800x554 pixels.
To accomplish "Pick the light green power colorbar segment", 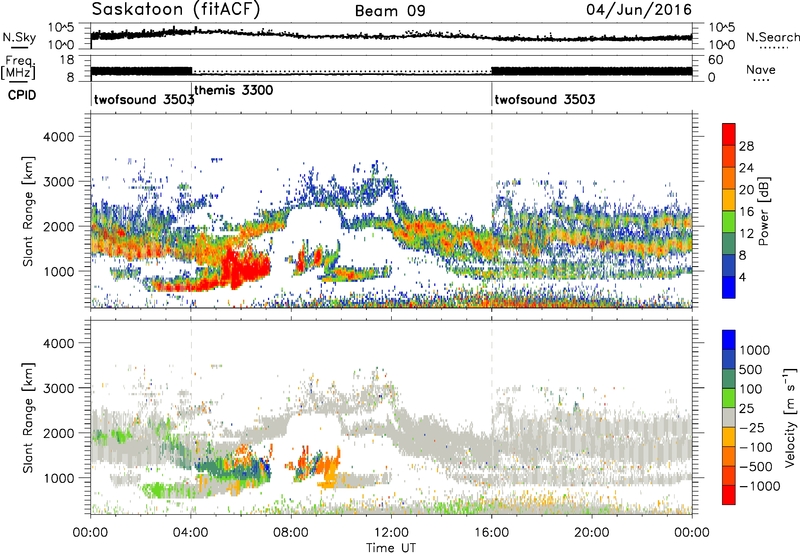I will [729, 221].
